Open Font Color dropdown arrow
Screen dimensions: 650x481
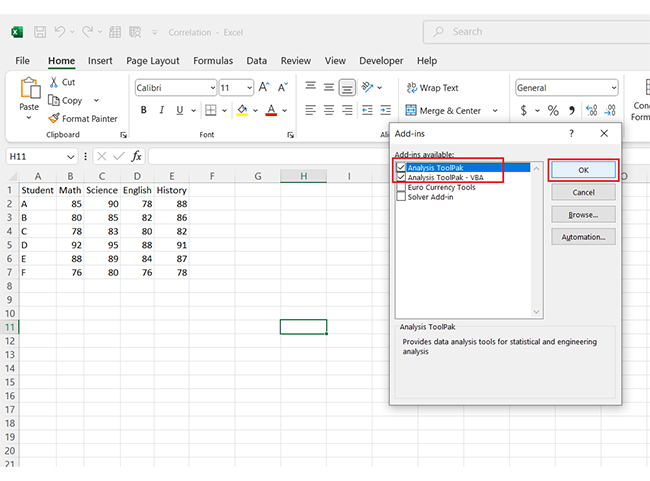[284, 110]
